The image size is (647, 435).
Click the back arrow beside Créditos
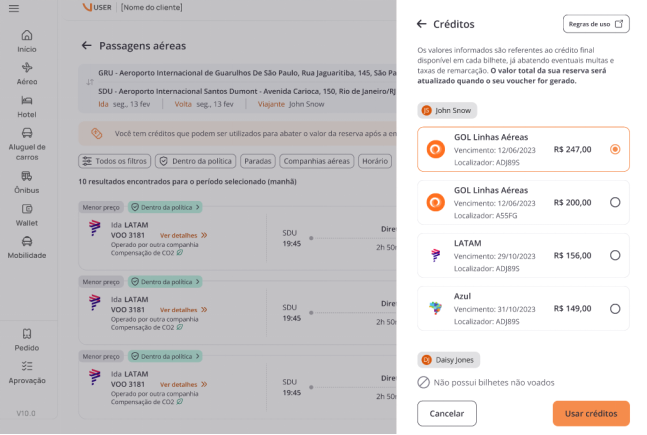click(422, 24)
